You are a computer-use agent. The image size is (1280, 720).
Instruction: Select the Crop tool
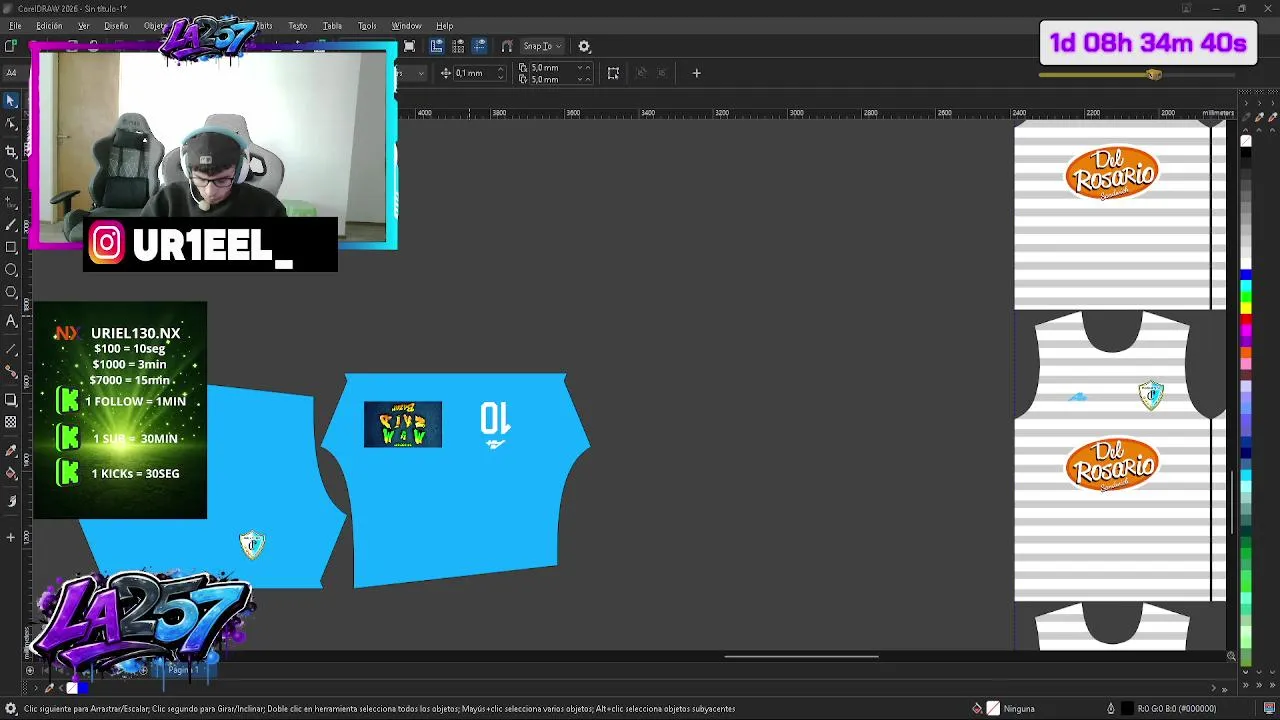(11, 151)
